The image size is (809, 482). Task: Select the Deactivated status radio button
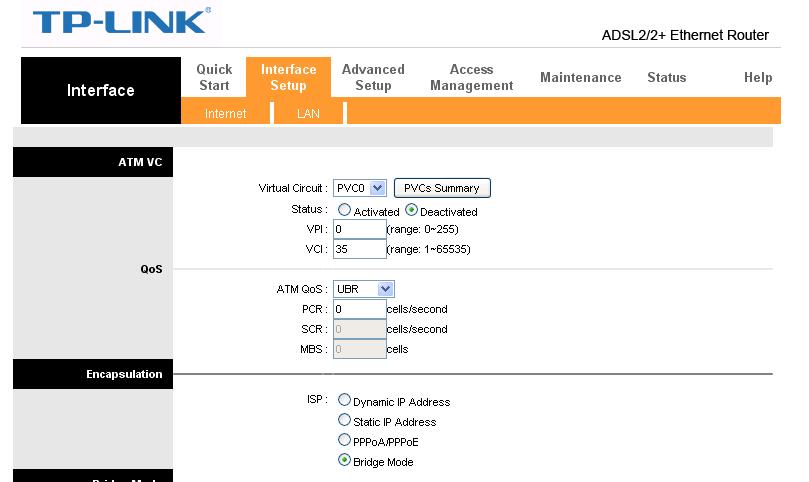point(411,211)
